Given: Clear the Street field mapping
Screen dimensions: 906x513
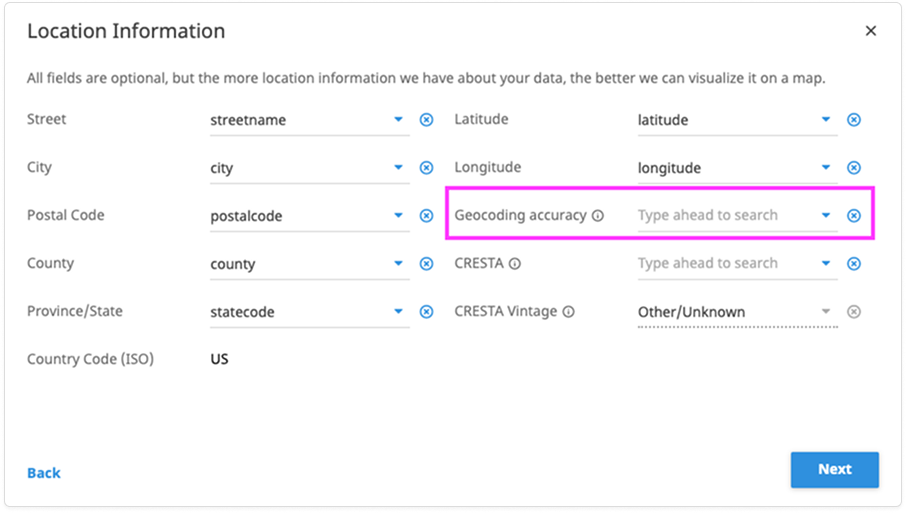Looking at the screenshot, I should click(426, 120).
